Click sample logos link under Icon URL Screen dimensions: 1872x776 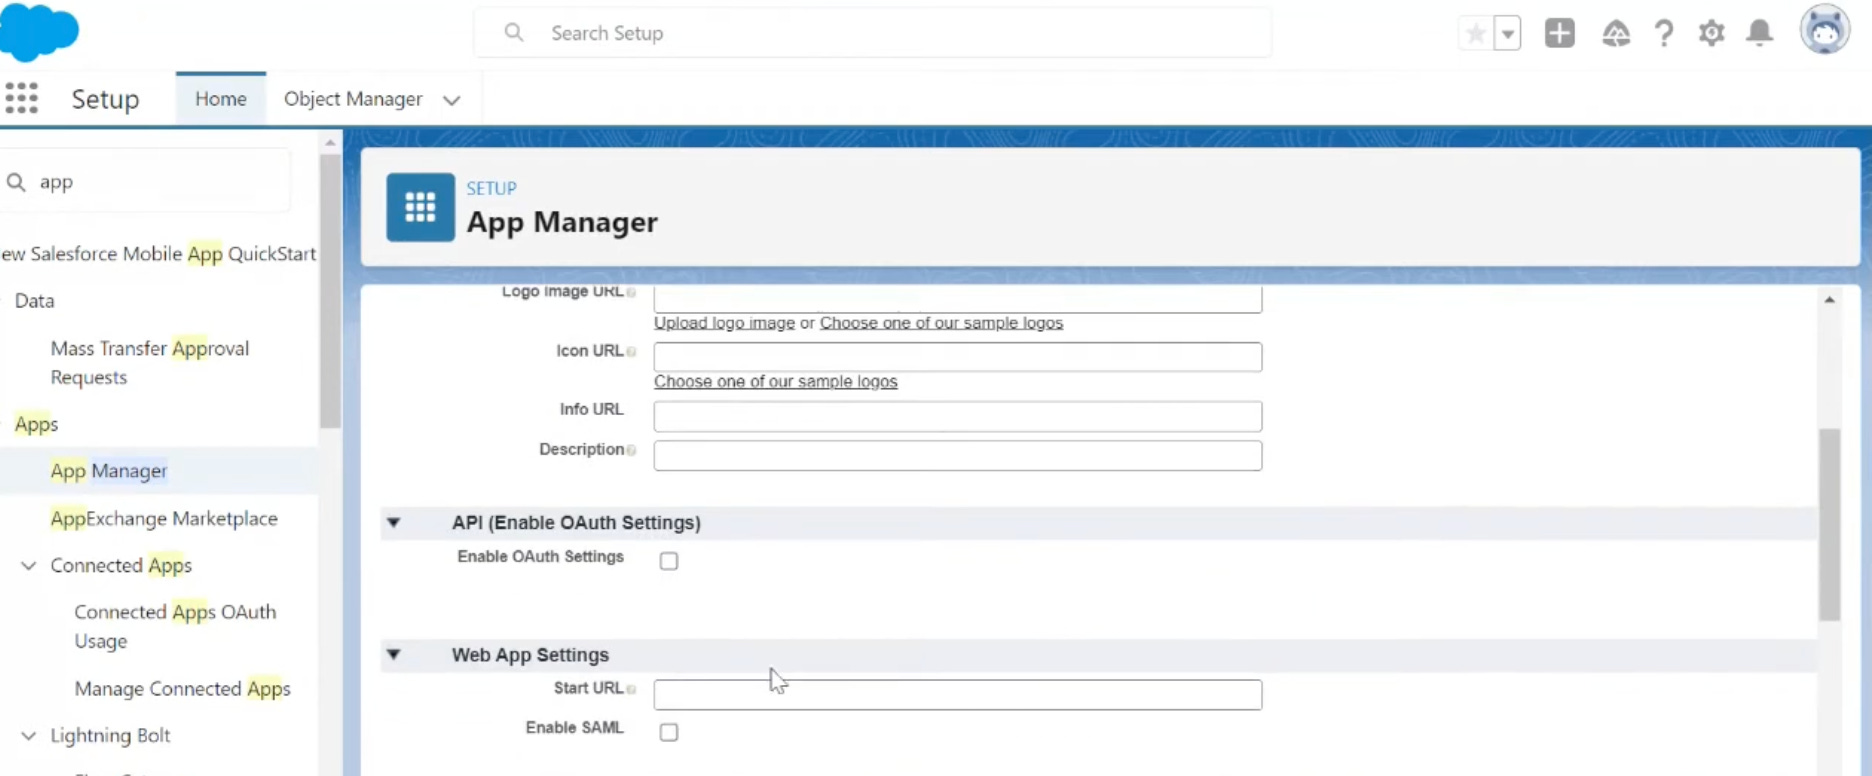775,382
